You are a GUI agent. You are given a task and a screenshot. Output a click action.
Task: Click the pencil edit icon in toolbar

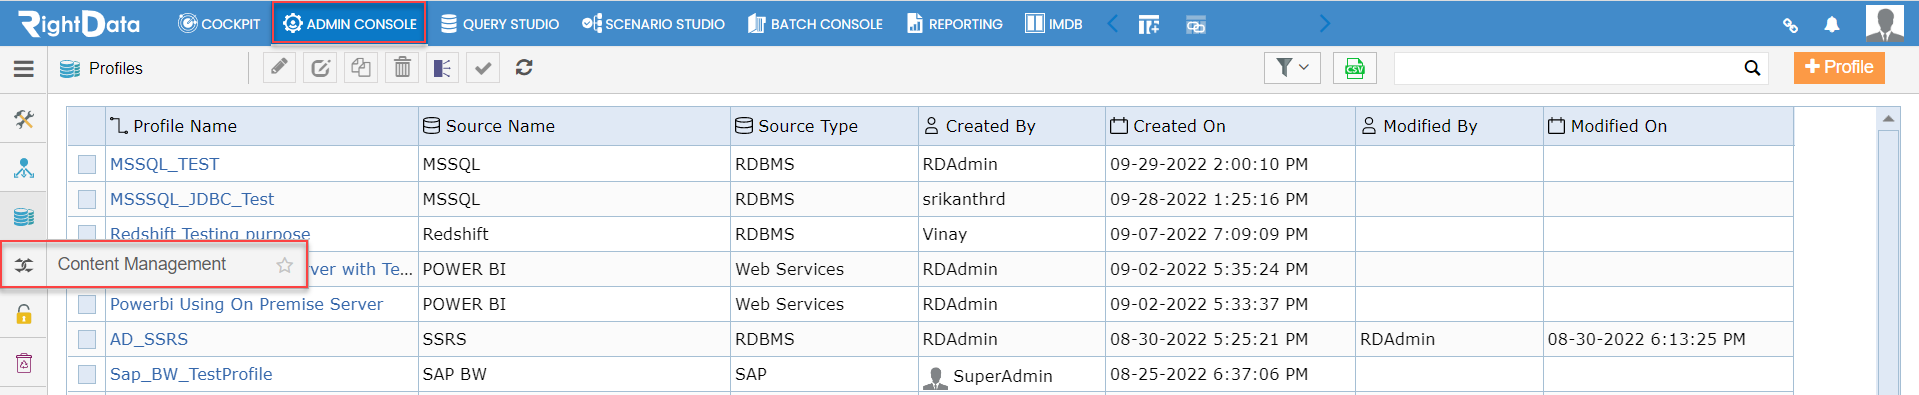[279, 68]
